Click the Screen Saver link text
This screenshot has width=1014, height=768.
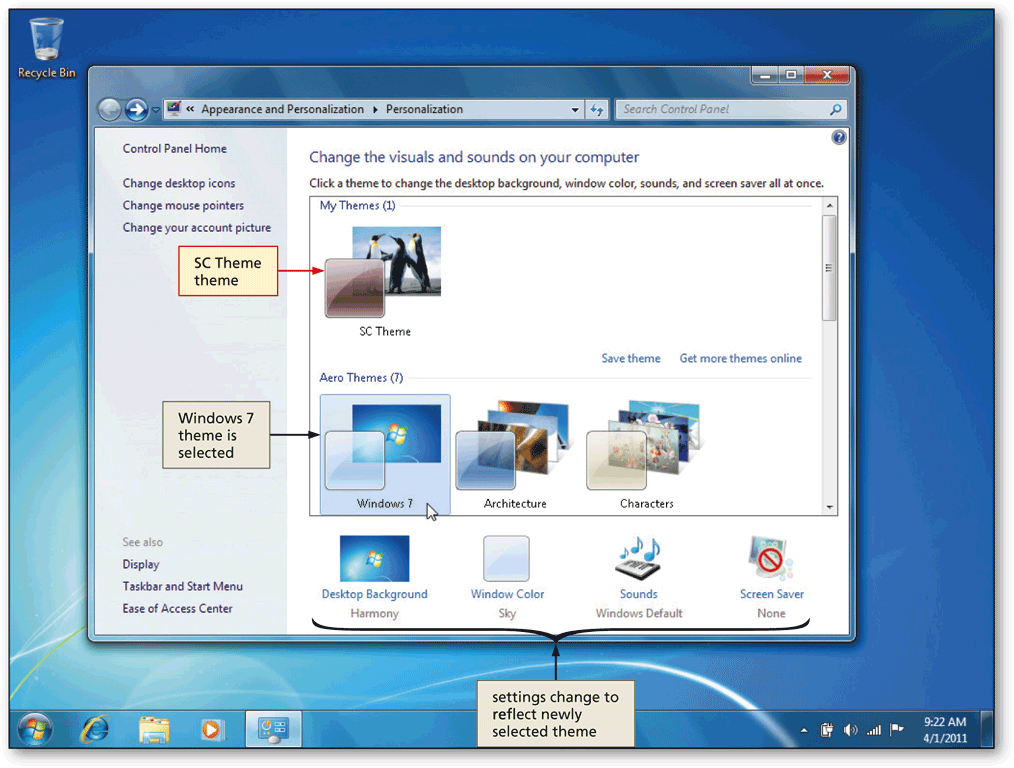[771, 594]
